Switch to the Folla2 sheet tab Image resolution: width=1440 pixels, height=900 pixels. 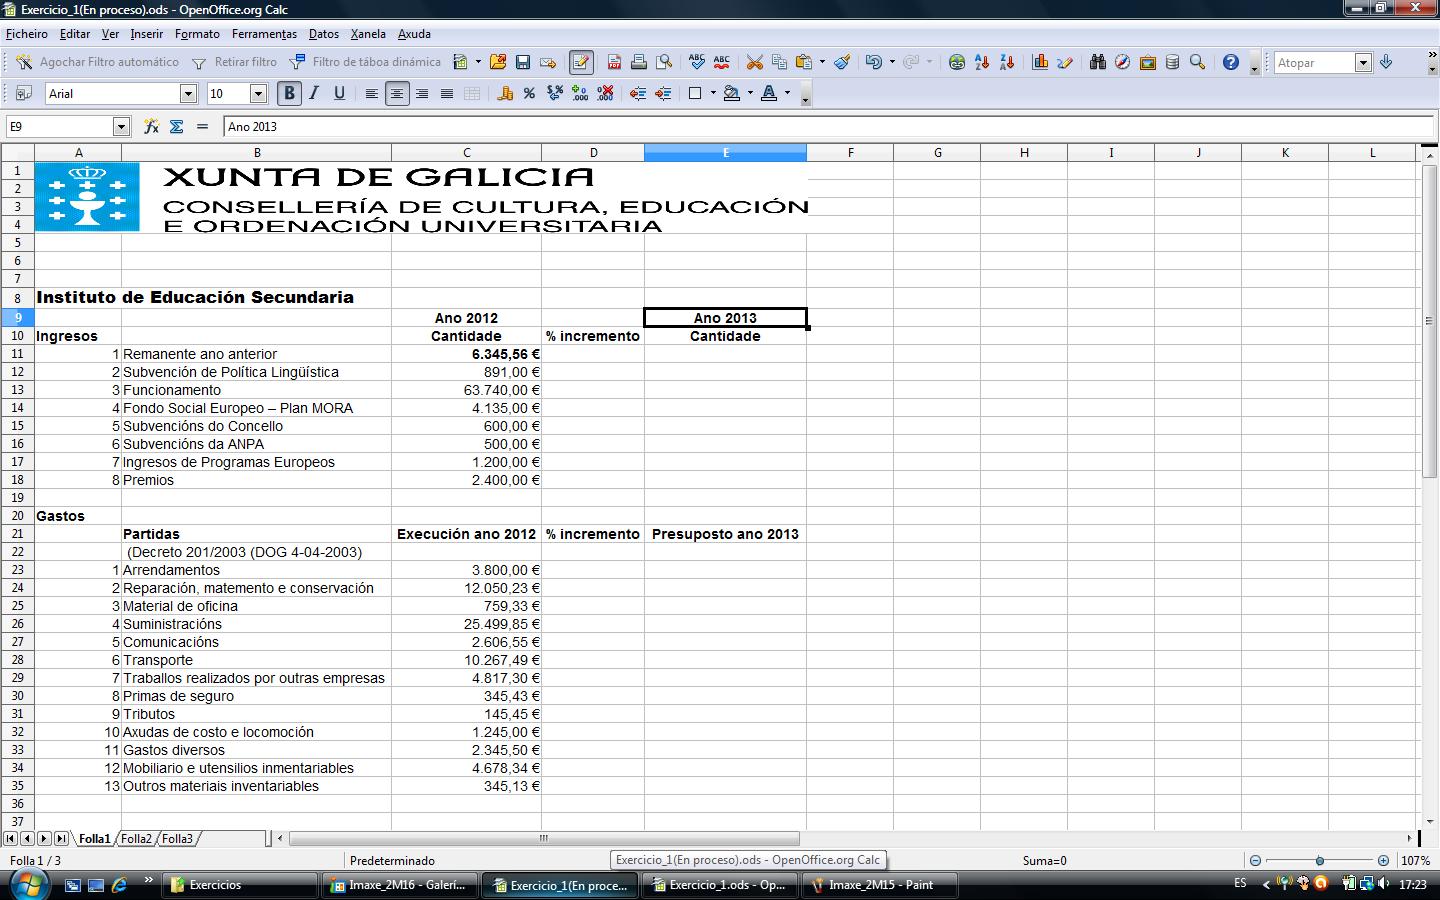pyautogui.click(x=136, y=839)
